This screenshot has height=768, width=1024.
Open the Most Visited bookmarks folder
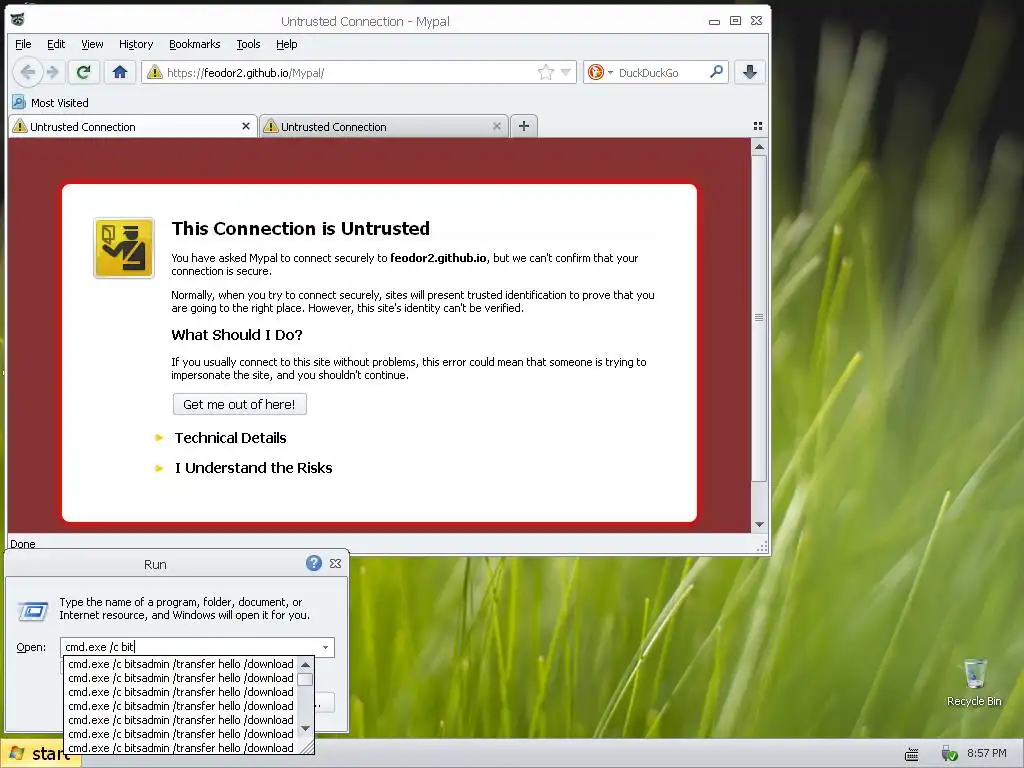50,103
